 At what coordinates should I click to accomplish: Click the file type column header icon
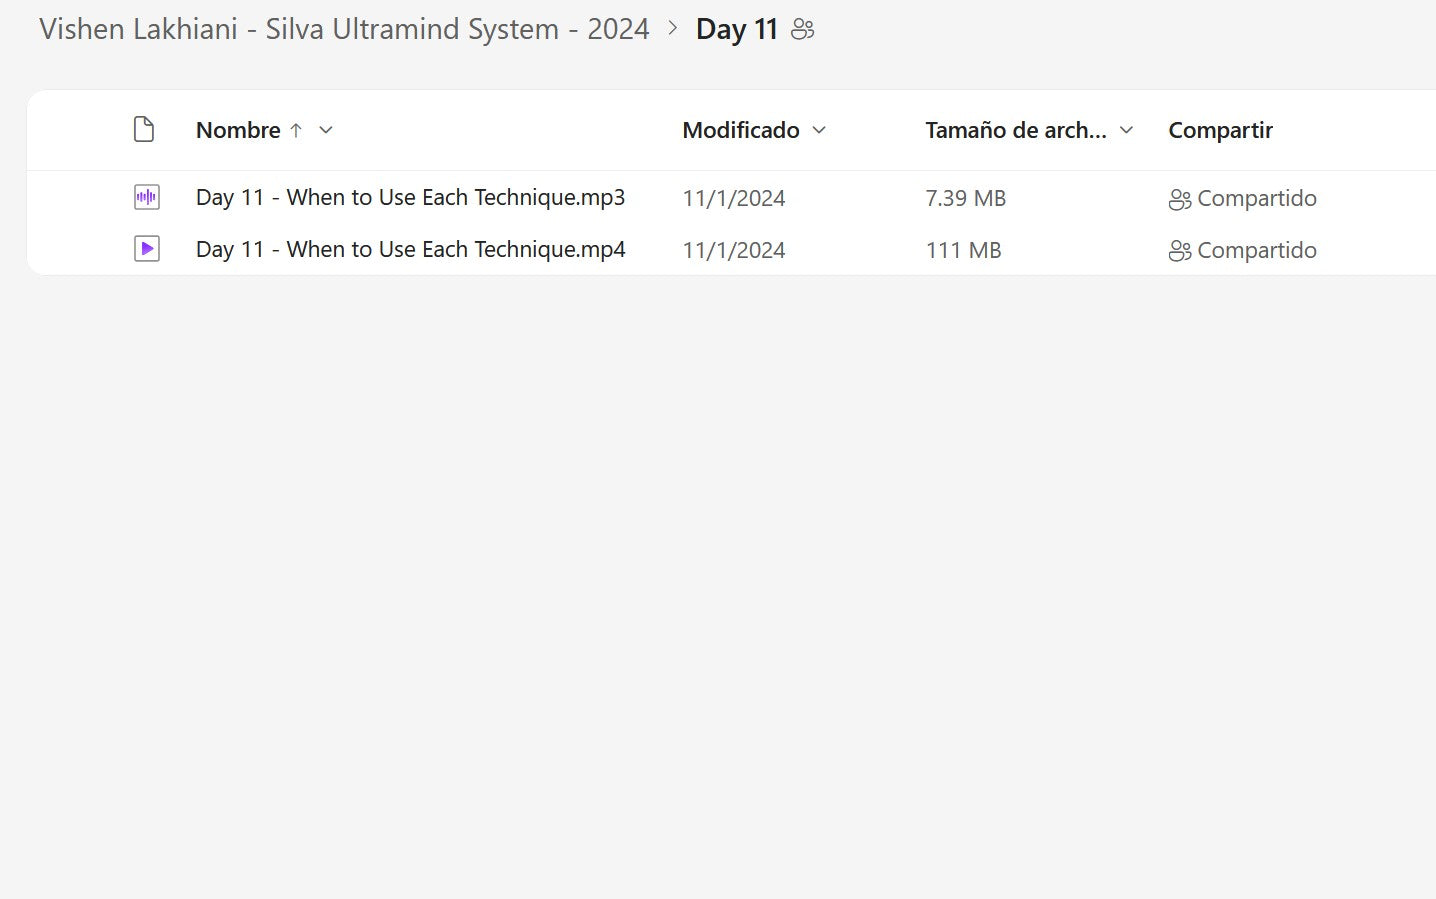point(144,130)
